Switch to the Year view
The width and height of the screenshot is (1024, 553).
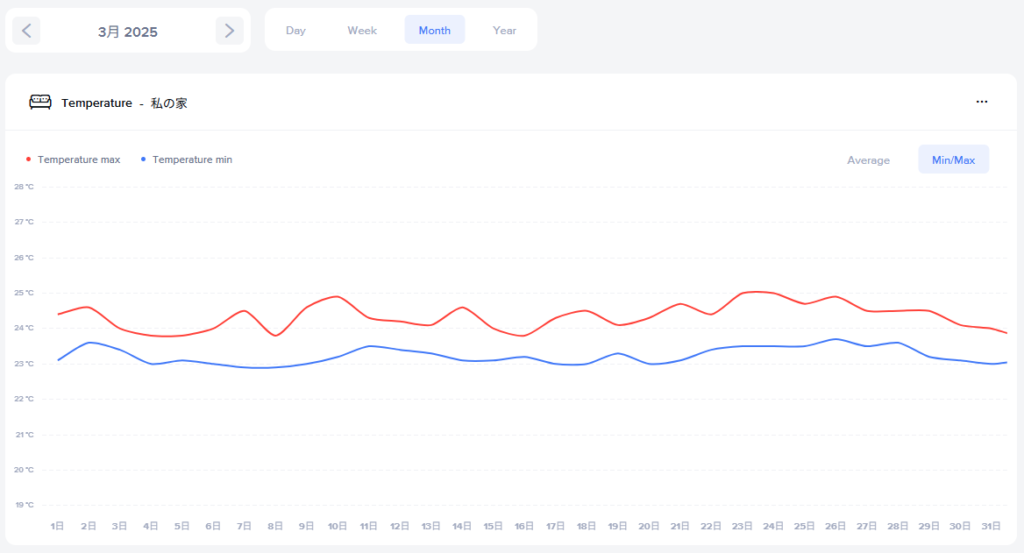coord(504,30)
